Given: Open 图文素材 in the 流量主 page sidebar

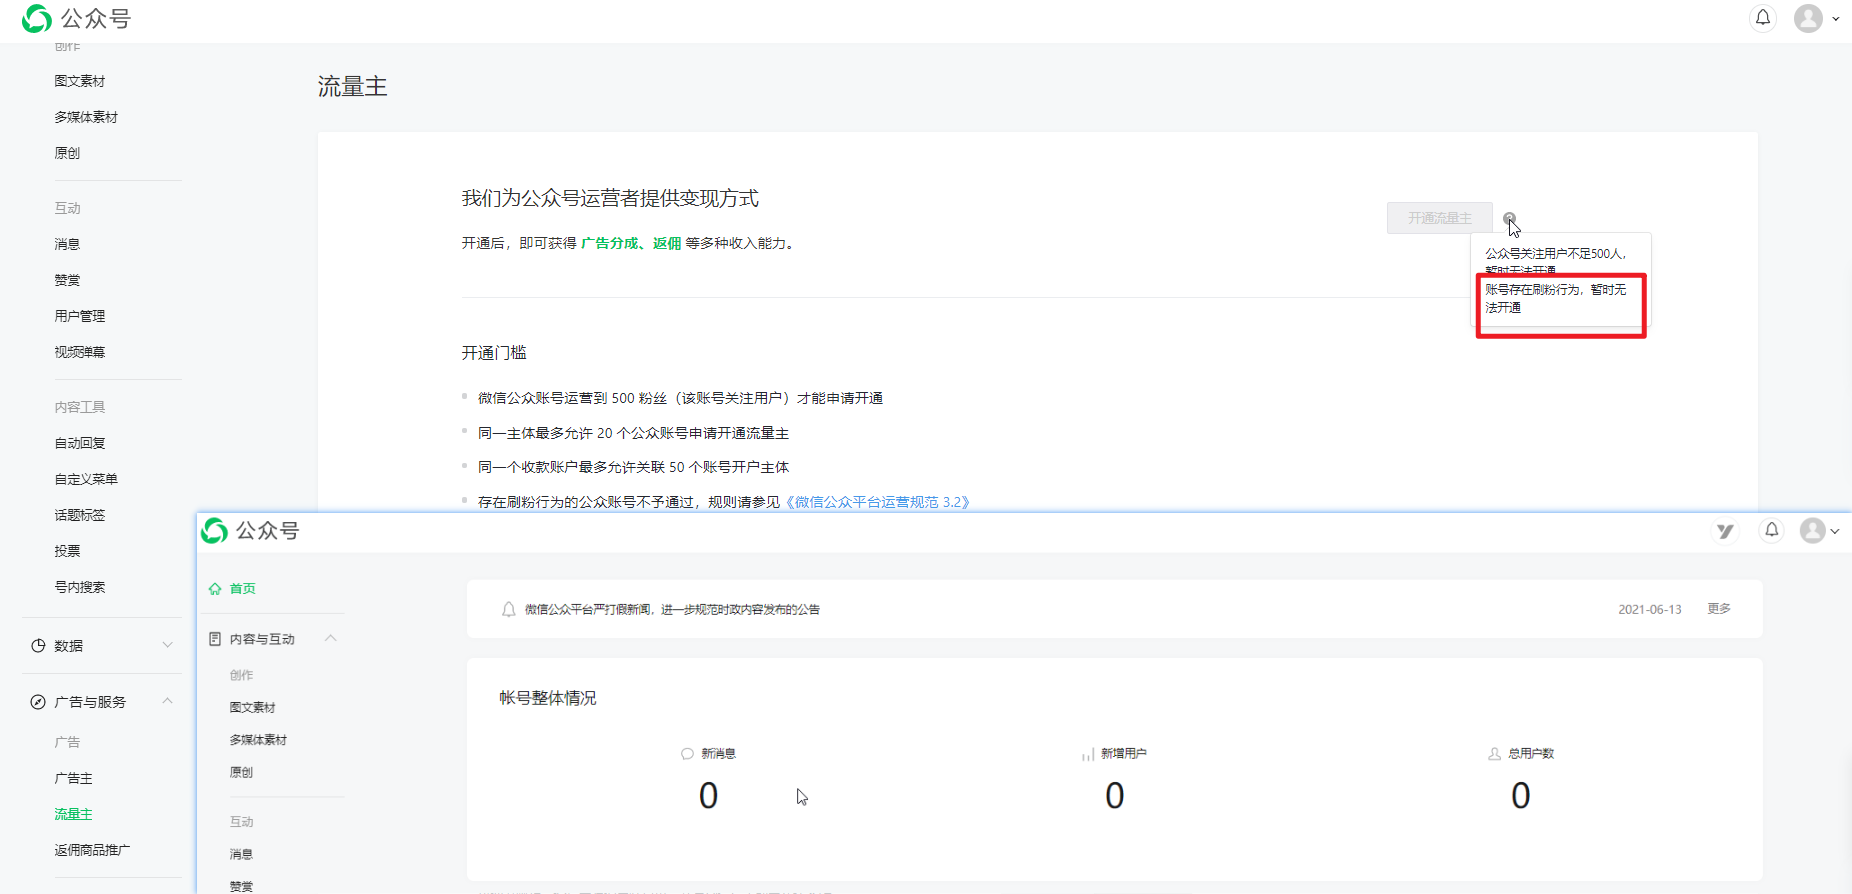Looking at the screenshot, I should pyautogui.click(x=80, y=81).
